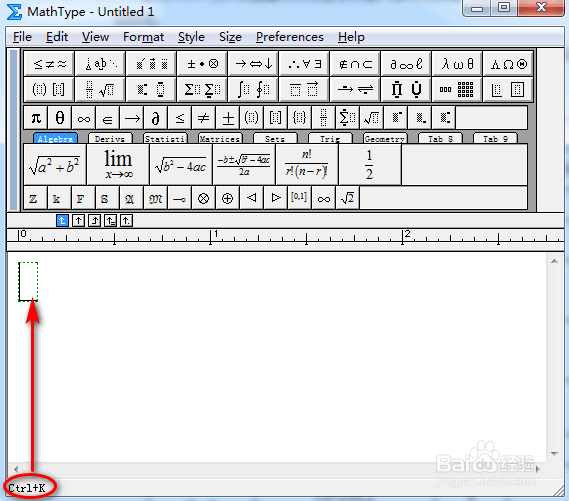Switch to the Algebra tab
Viewport: 569px width, 501px height.
point(55,139)
